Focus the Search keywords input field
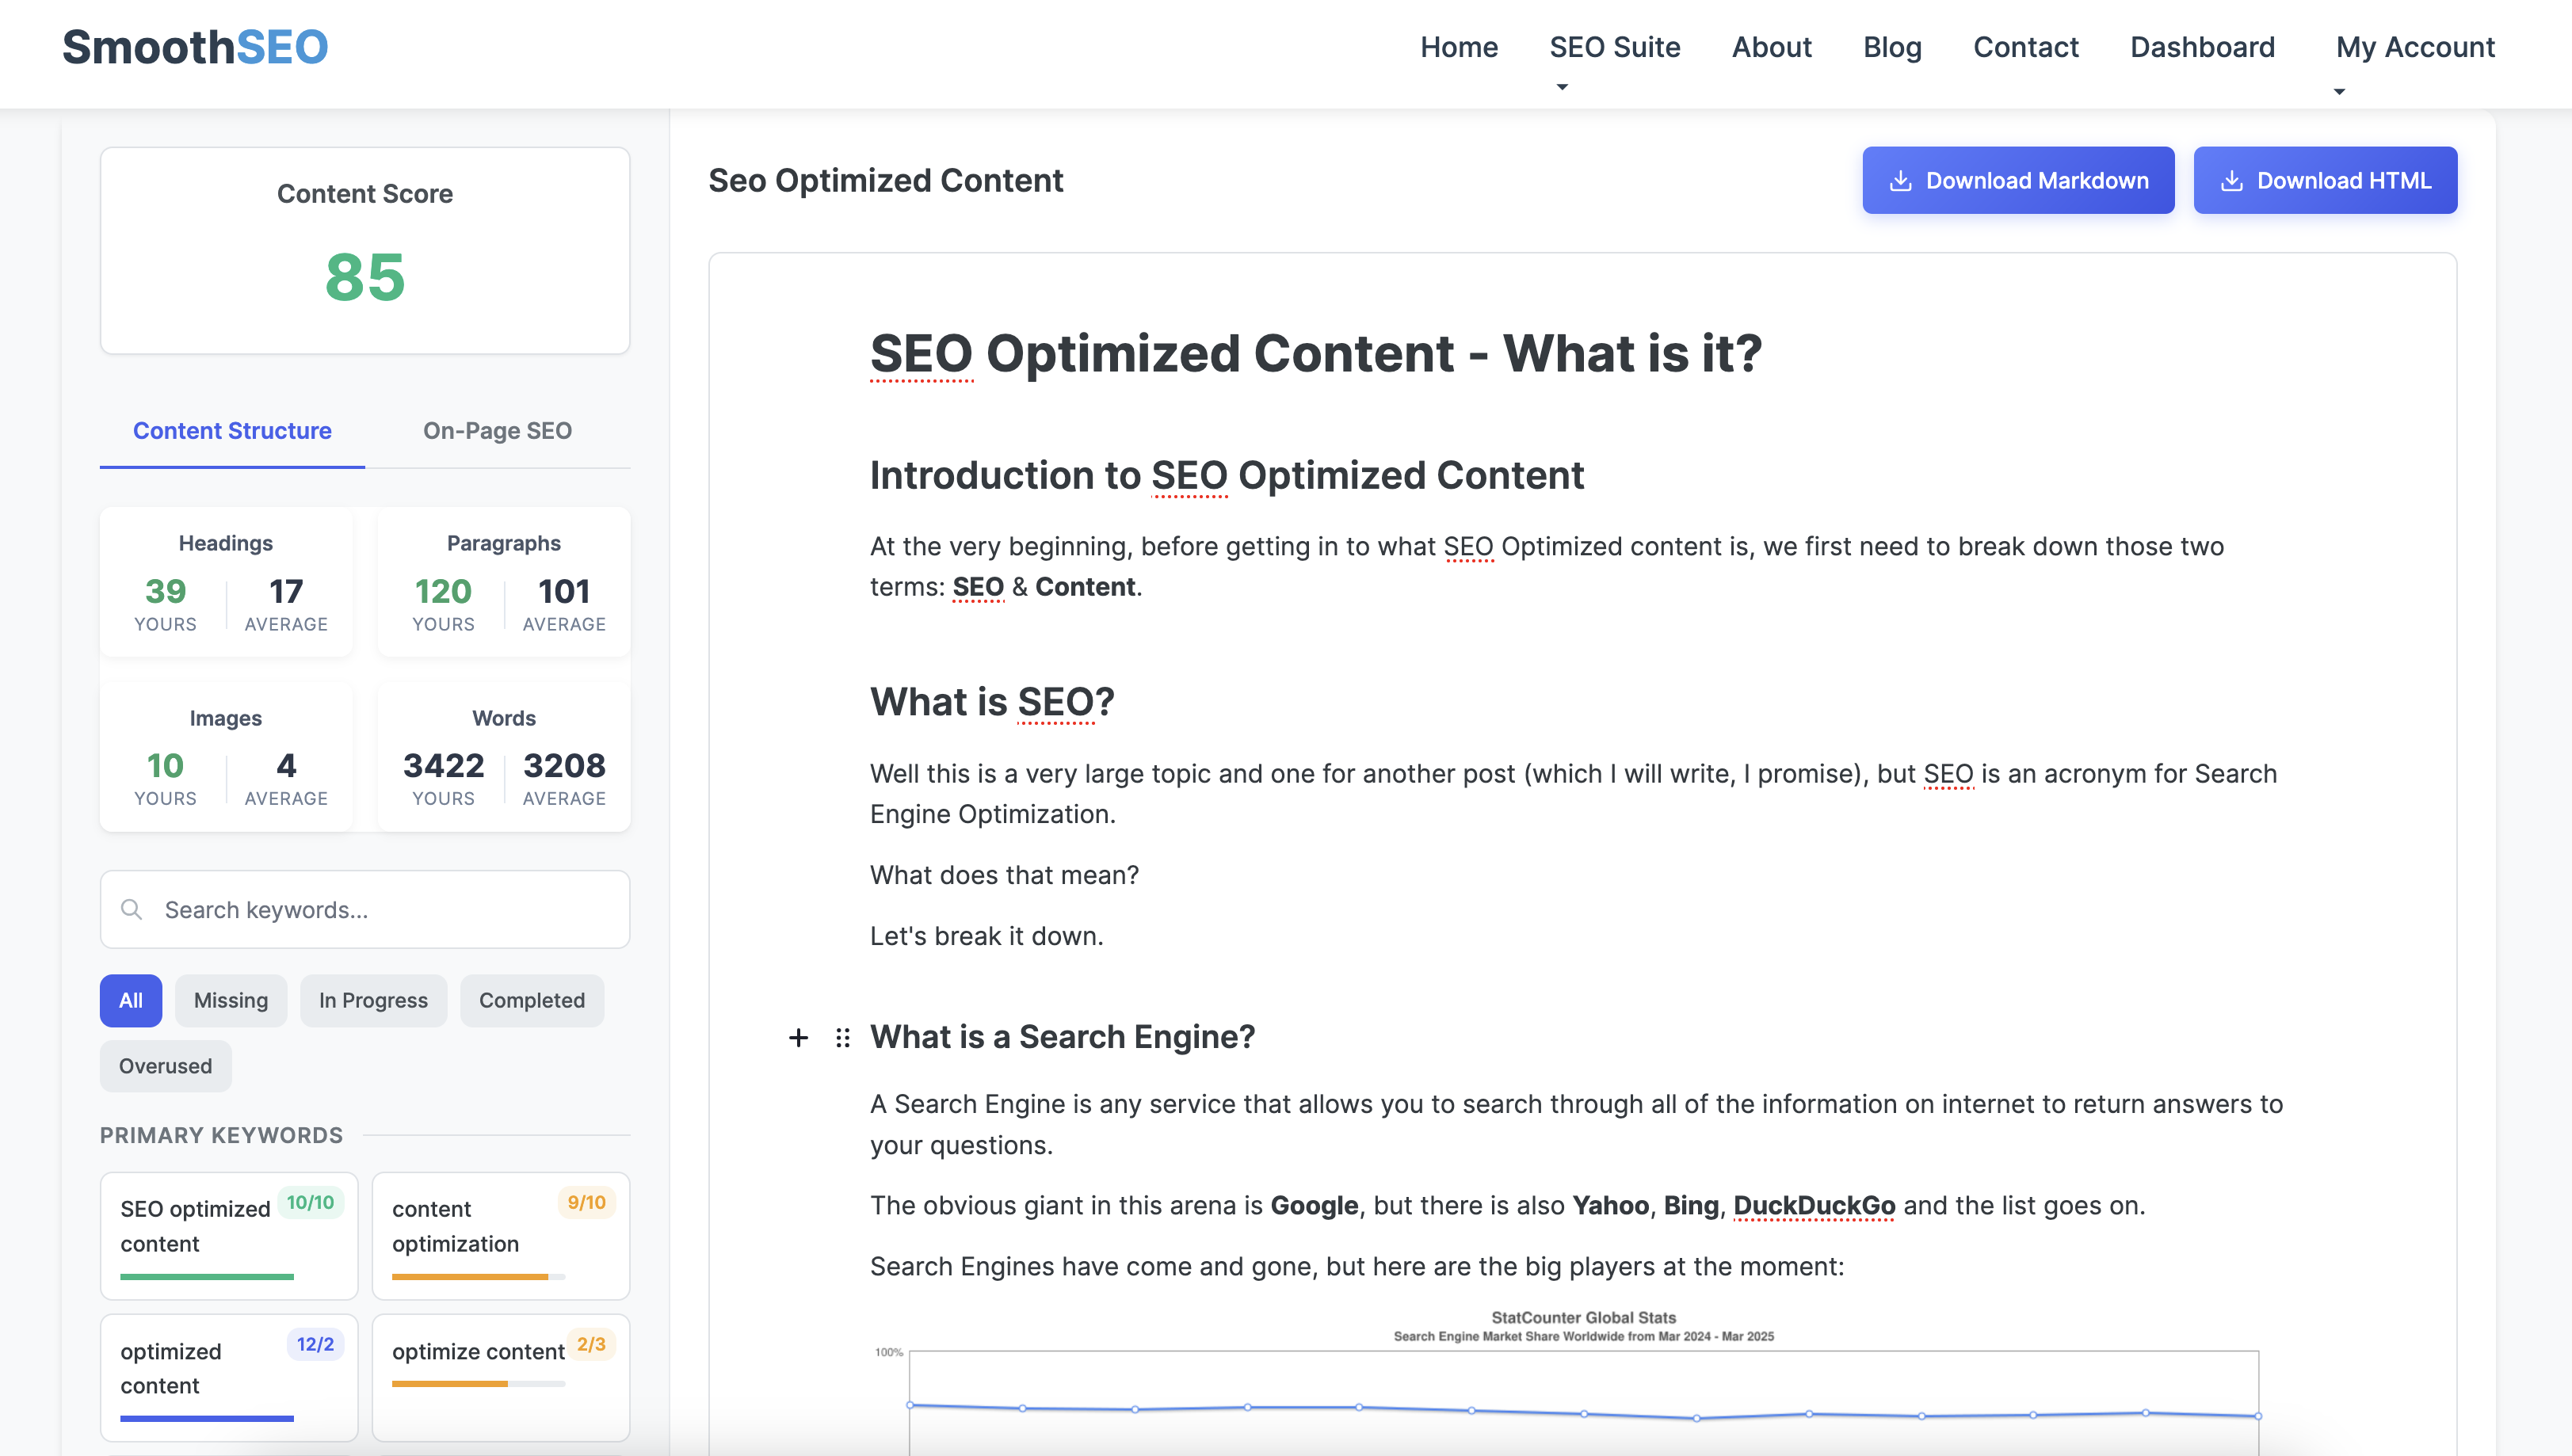2572x1456 pixels. coord(365,909)
